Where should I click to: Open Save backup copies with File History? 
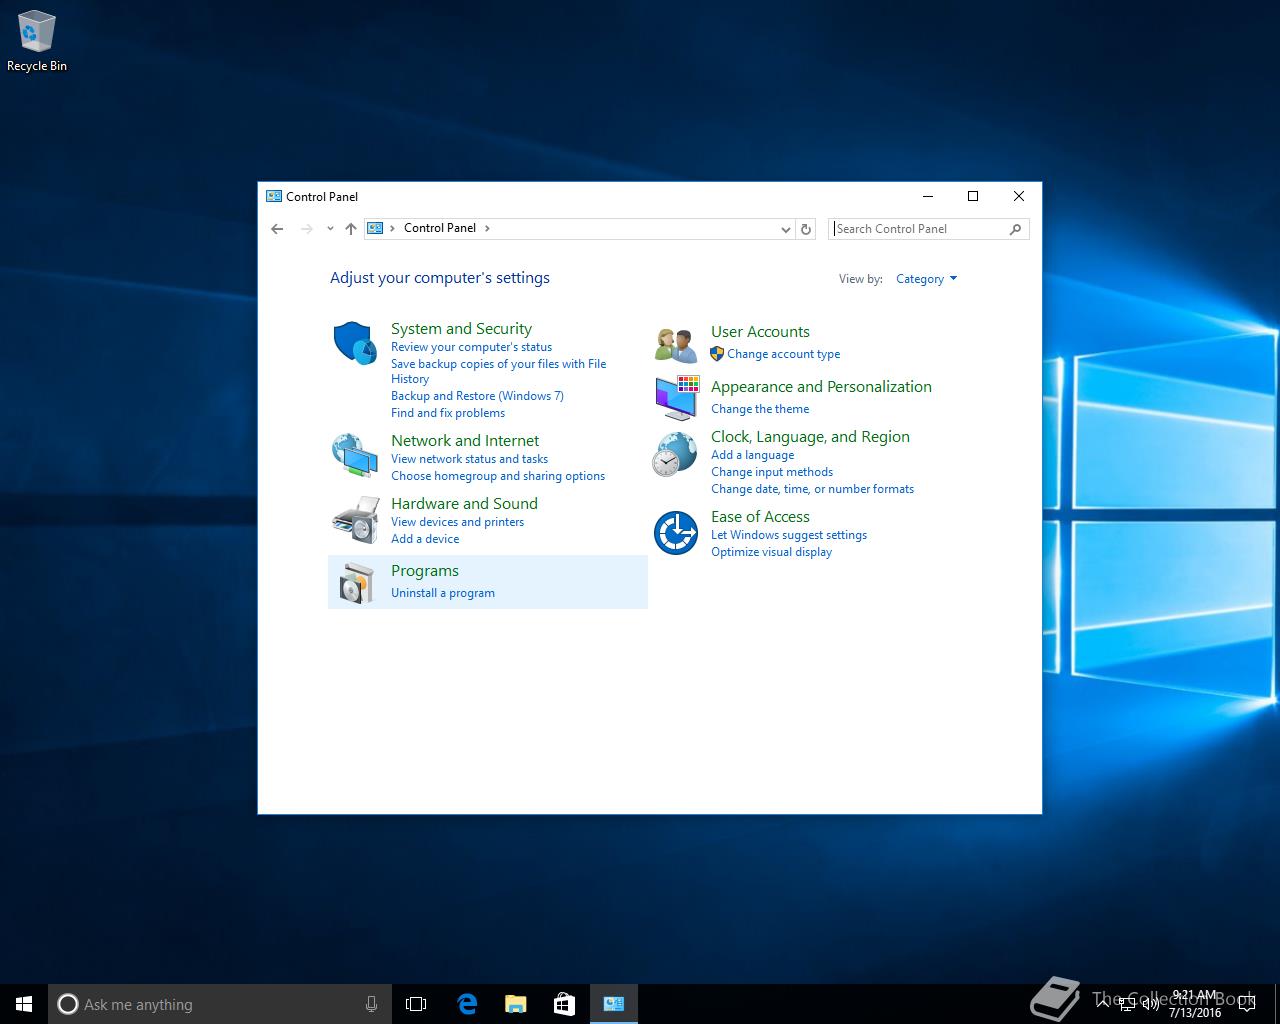point(498,371)
